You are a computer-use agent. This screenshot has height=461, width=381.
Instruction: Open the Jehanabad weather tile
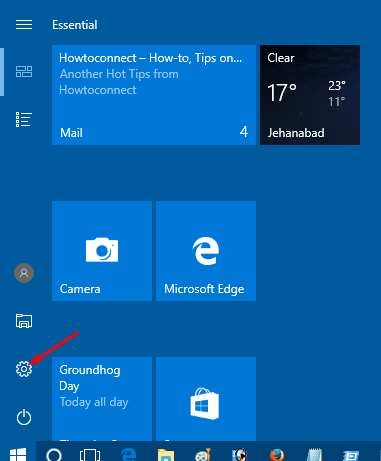(310, 95)
